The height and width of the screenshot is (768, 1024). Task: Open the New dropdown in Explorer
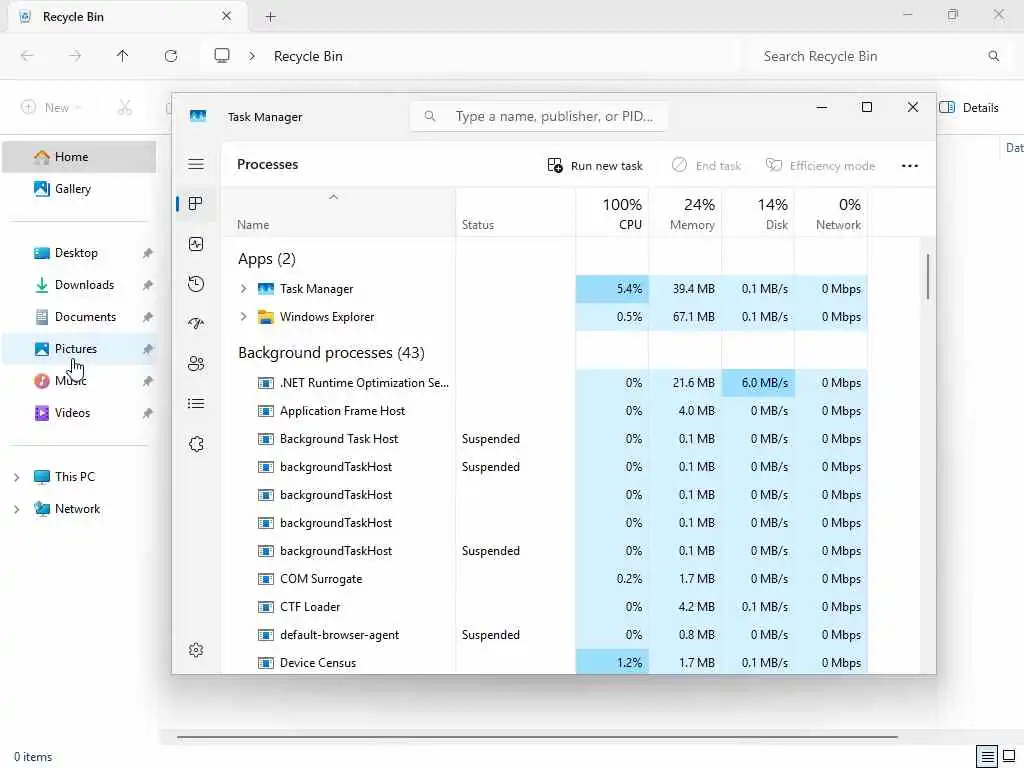click(51, 108)
